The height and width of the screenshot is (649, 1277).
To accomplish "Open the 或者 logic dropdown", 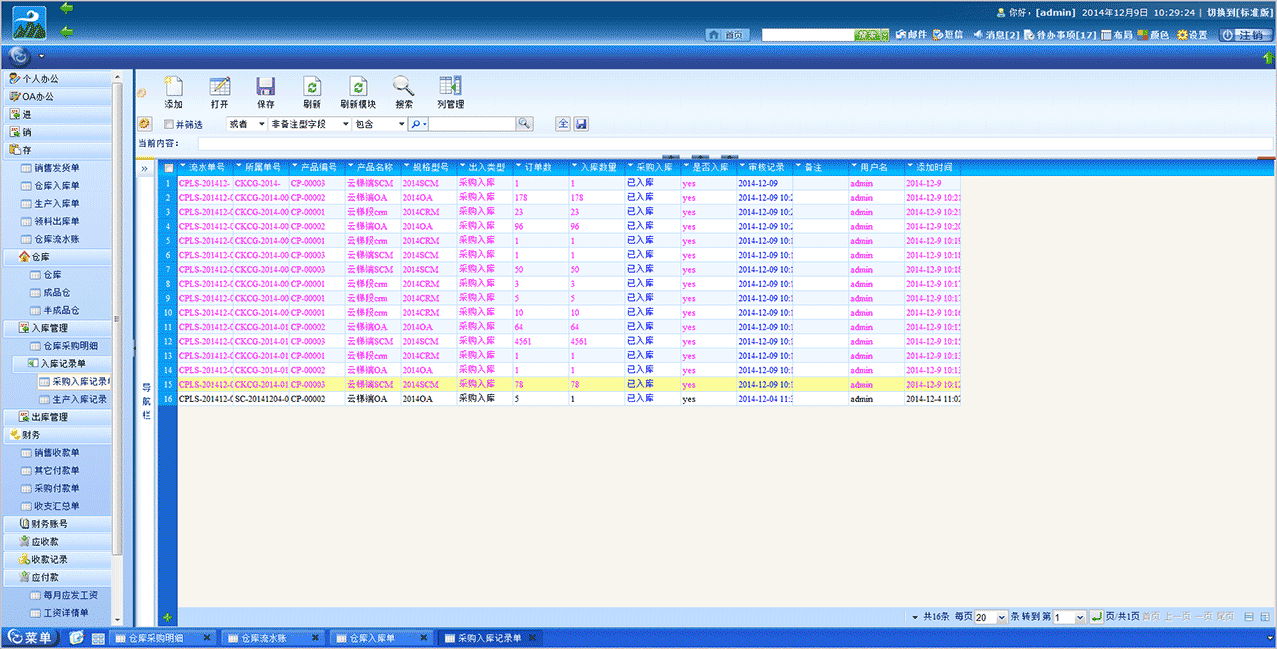I will 246,124.
